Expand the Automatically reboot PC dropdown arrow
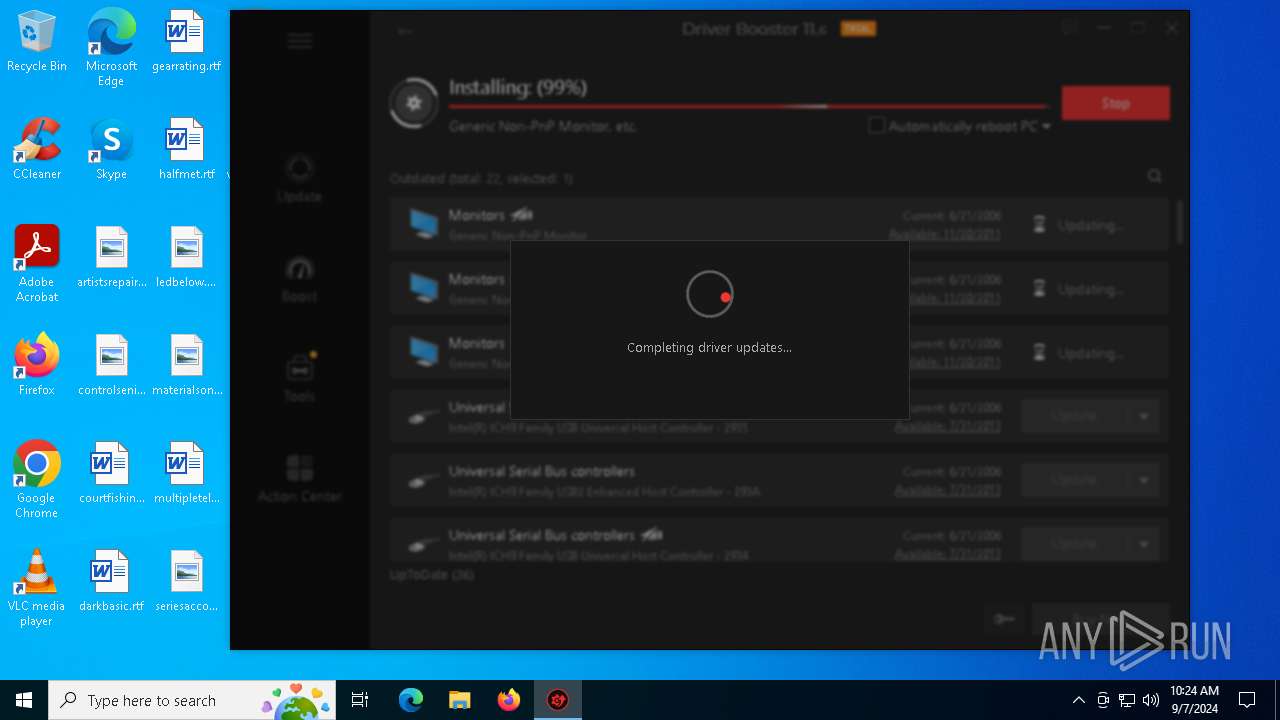This screenshot has width=1280, height=720. tap(1046, 127)
